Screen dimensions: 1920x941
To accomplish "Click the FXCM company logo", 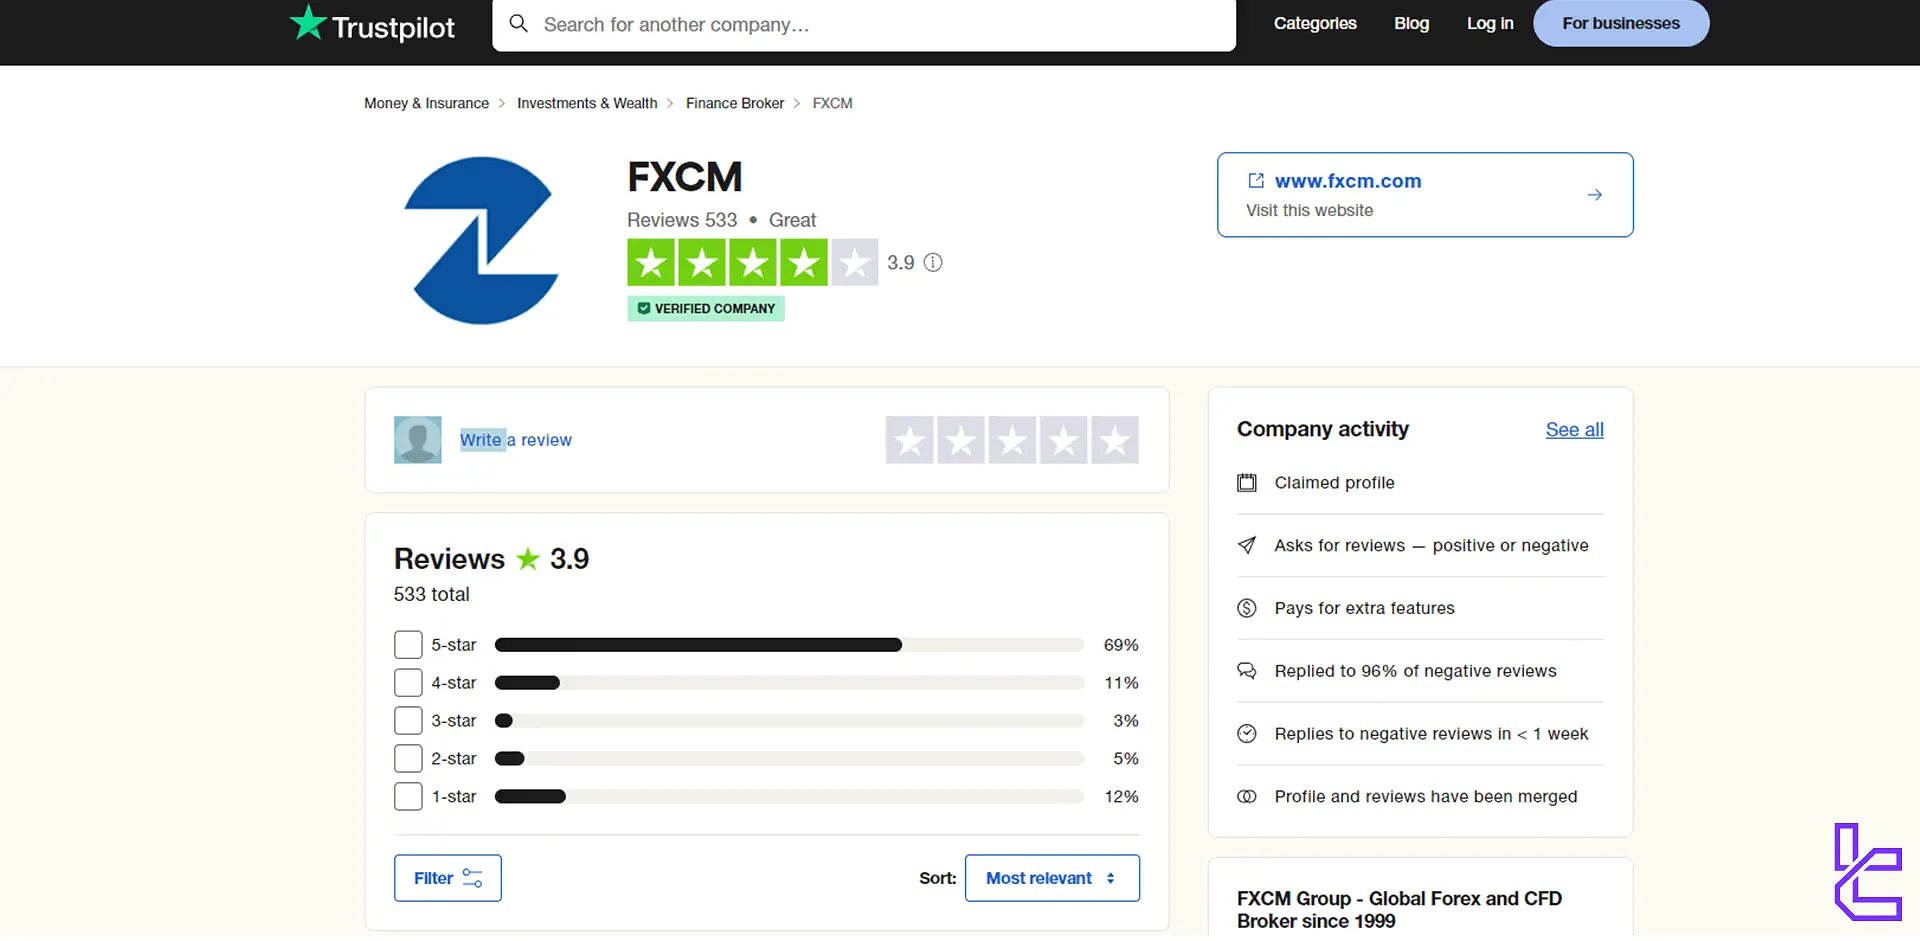I will [x=481, y=240].
